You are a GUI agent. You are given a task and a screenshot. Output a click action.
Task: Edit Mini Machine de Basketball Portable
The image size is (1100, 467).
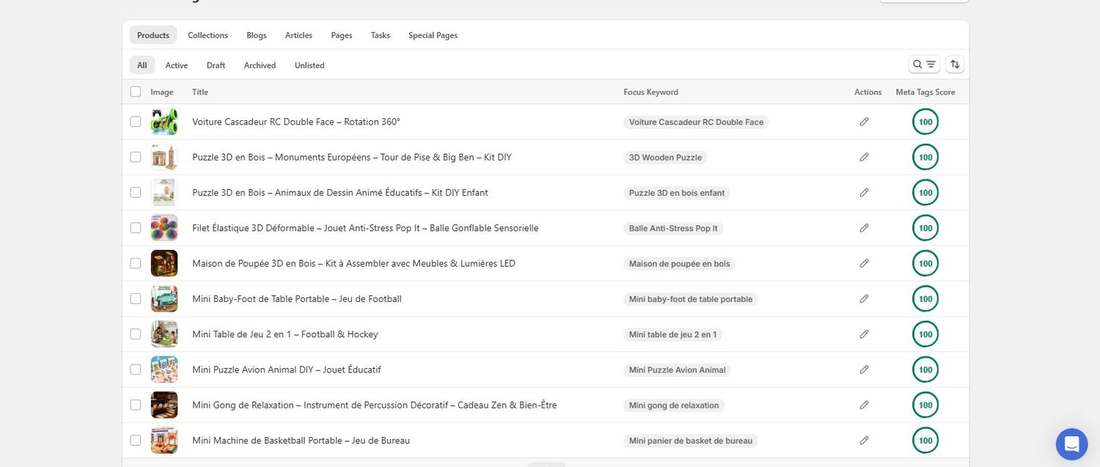point(864,440)
